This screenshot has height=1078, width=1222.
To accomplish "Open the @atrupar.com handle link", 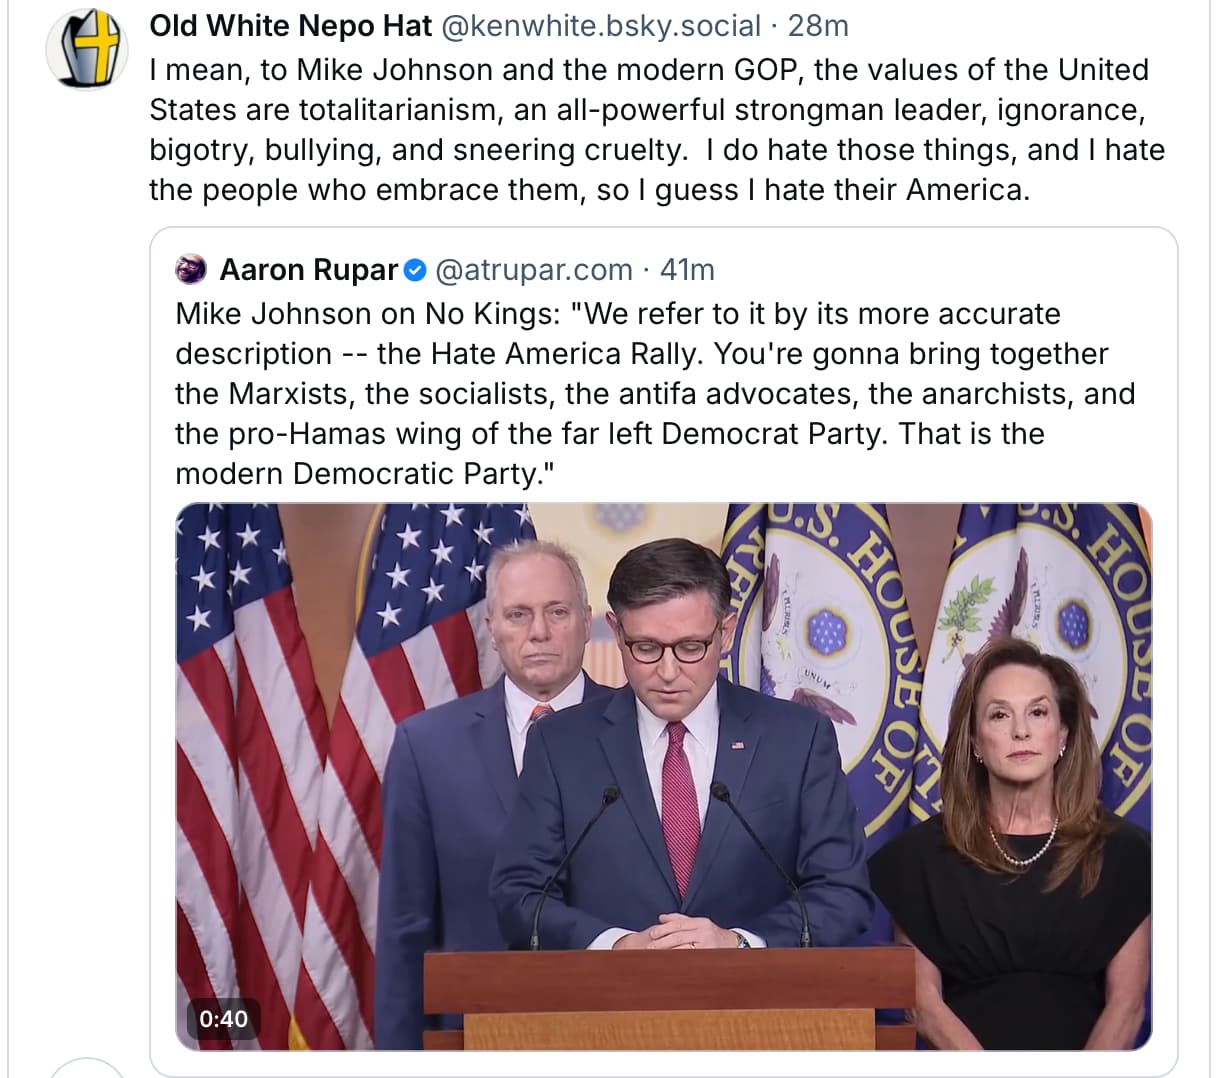I will pos(534,270).
